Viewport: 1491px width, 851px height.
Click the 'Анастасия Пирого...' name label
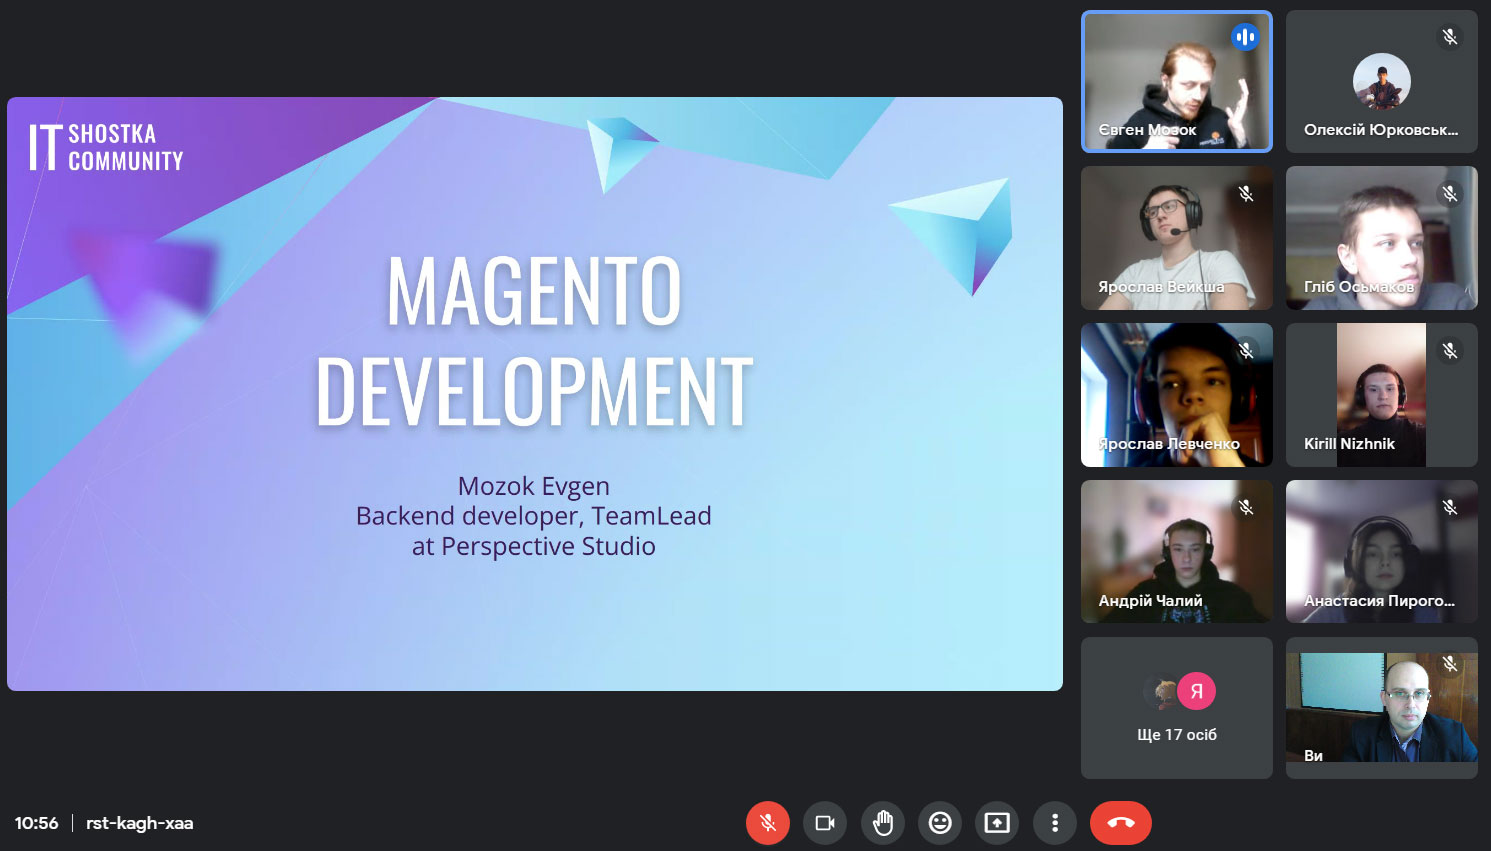point(1379,601)
